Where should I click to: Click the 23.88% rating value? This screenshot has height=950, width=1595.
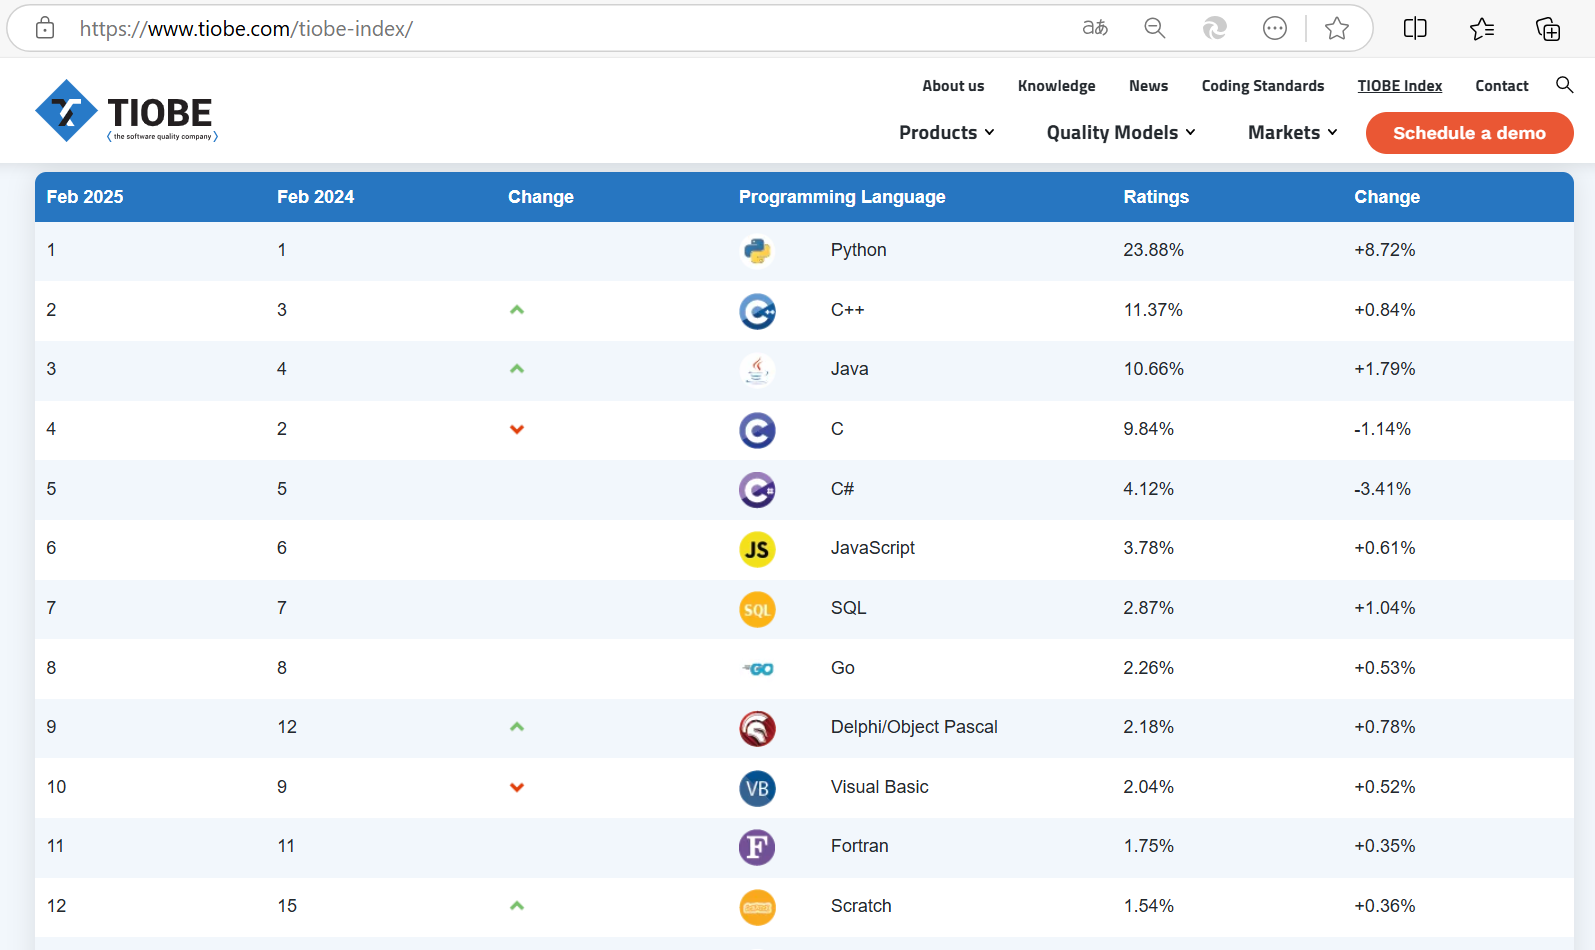click(1153, 250)
